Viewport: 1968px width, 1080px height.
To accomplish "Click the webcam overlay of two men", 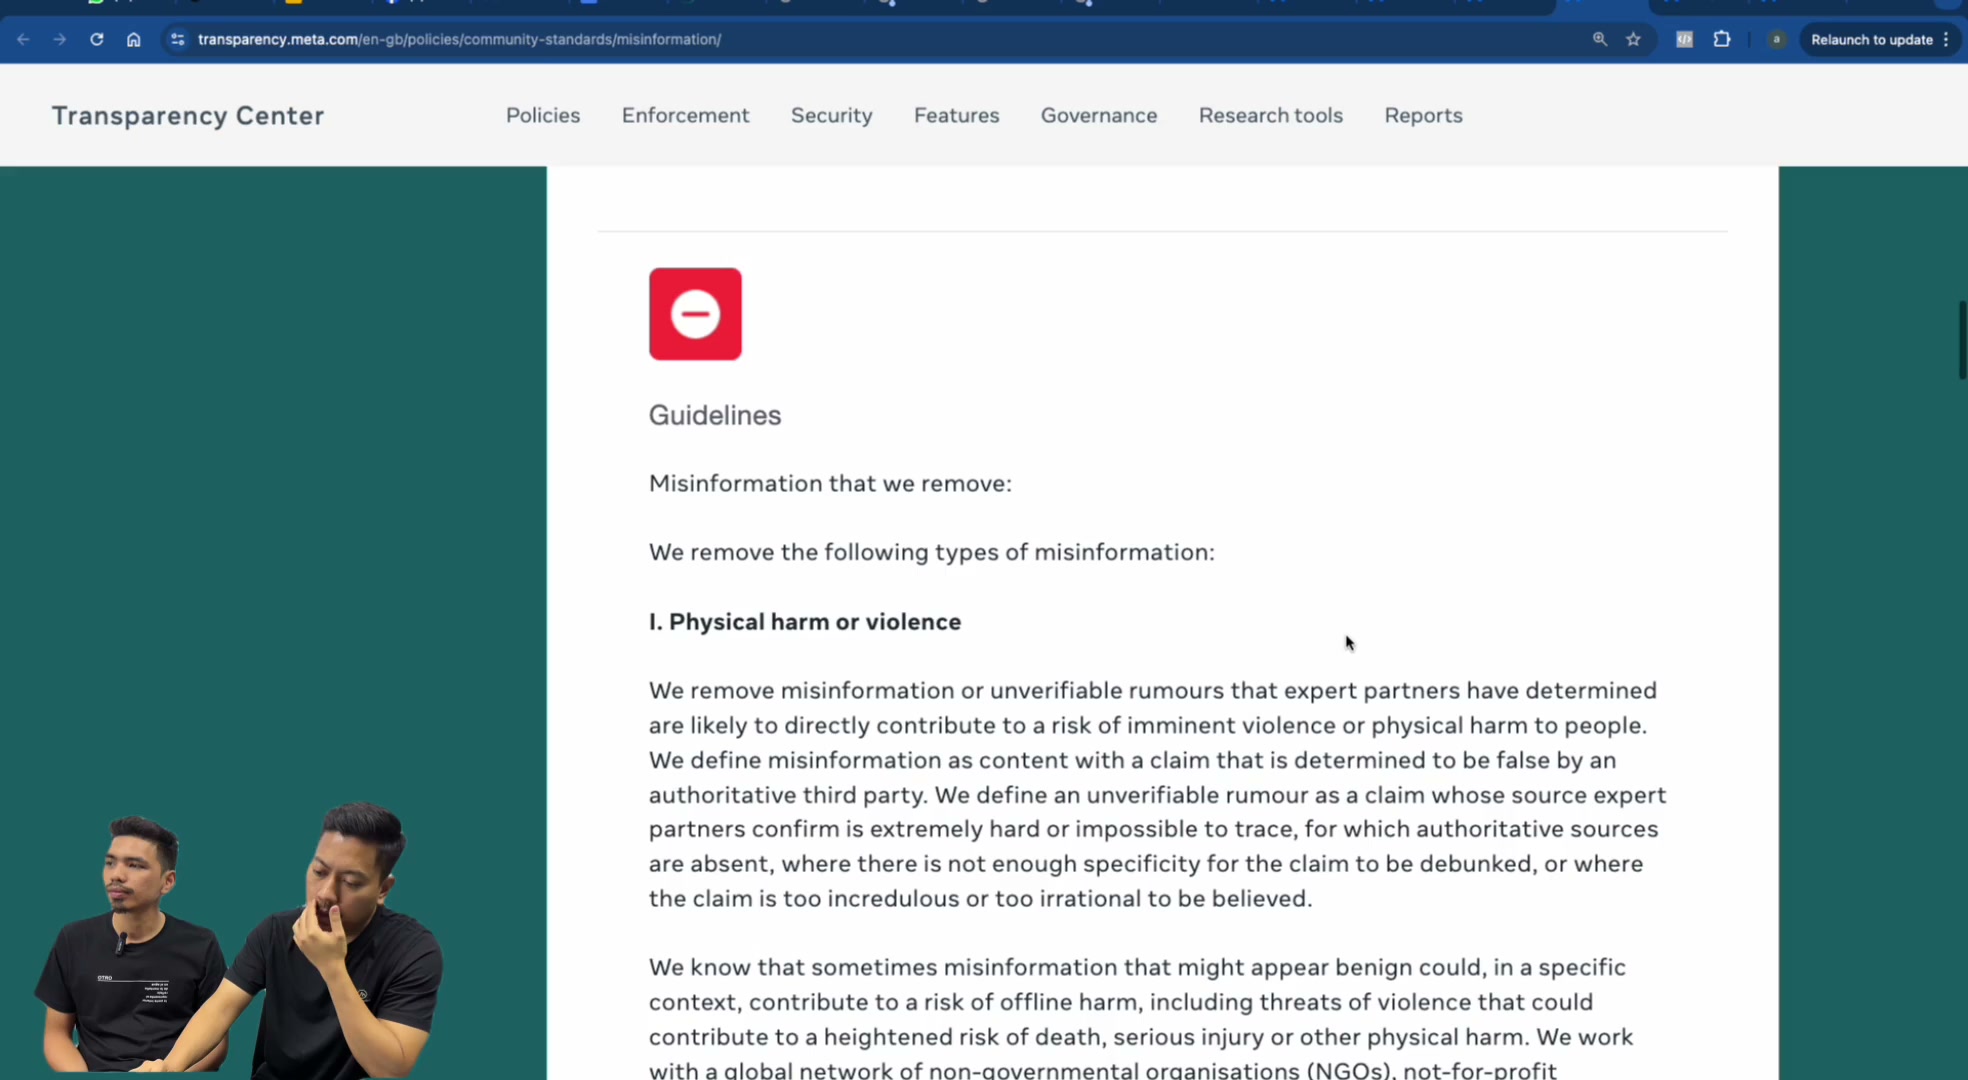I will pos(240,940).
